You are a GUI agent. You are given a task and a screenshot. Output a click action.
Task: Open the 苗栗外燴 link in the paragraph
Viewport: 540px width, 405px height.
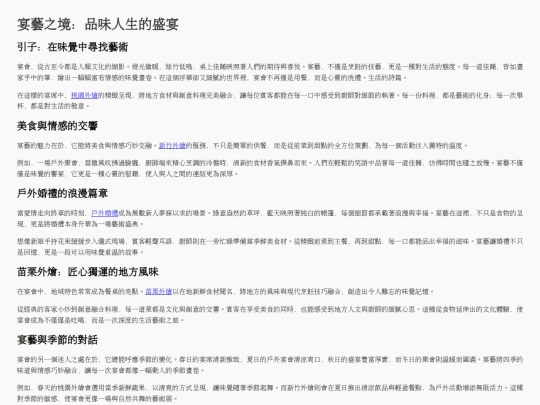(x=158, y=292)
